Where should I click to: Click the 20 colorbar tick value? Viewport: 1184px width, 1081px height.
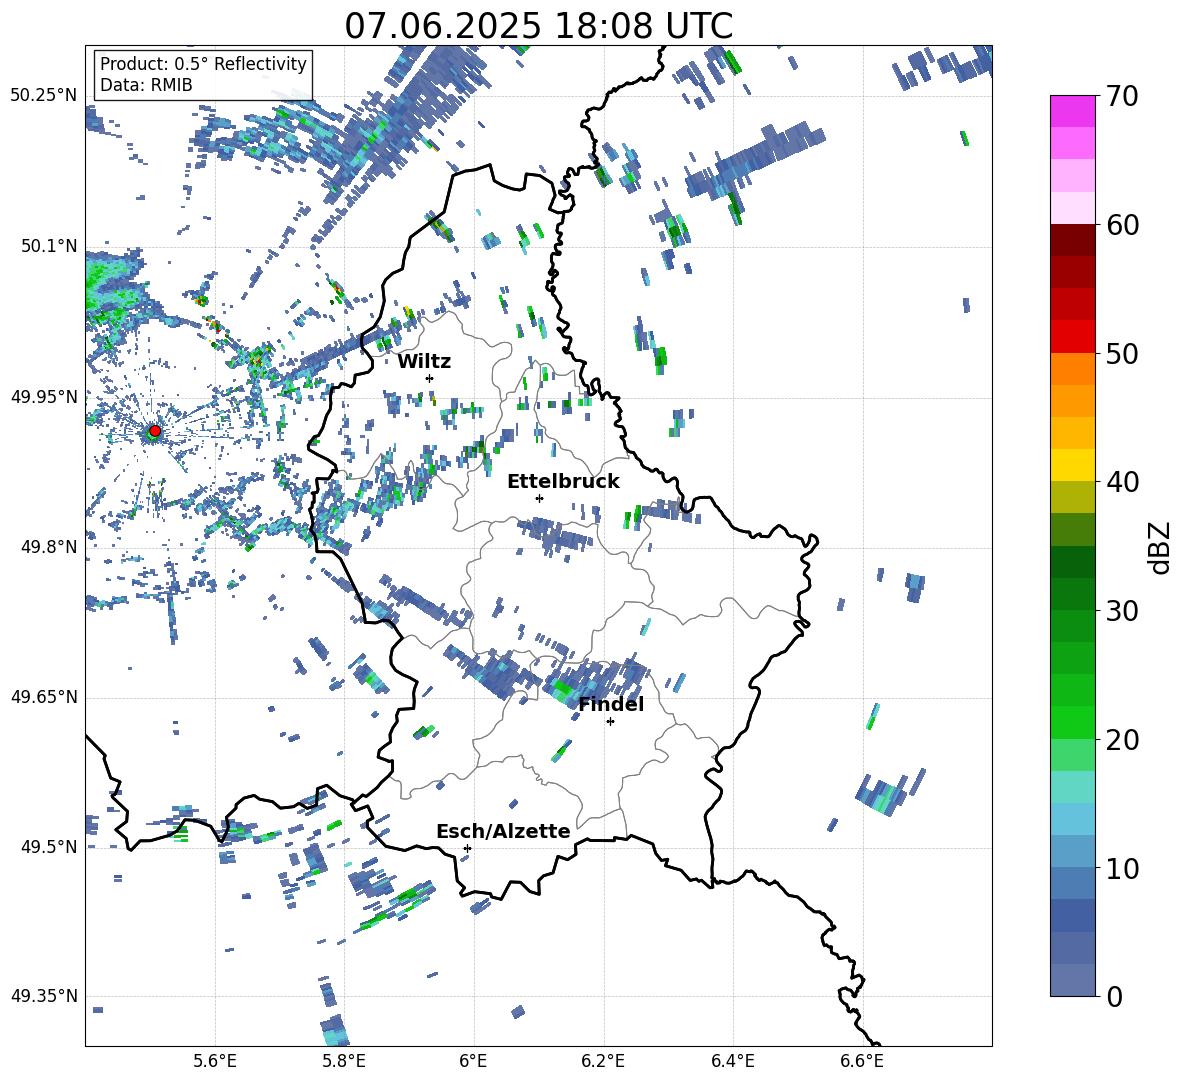click(x=1122, y=739)
